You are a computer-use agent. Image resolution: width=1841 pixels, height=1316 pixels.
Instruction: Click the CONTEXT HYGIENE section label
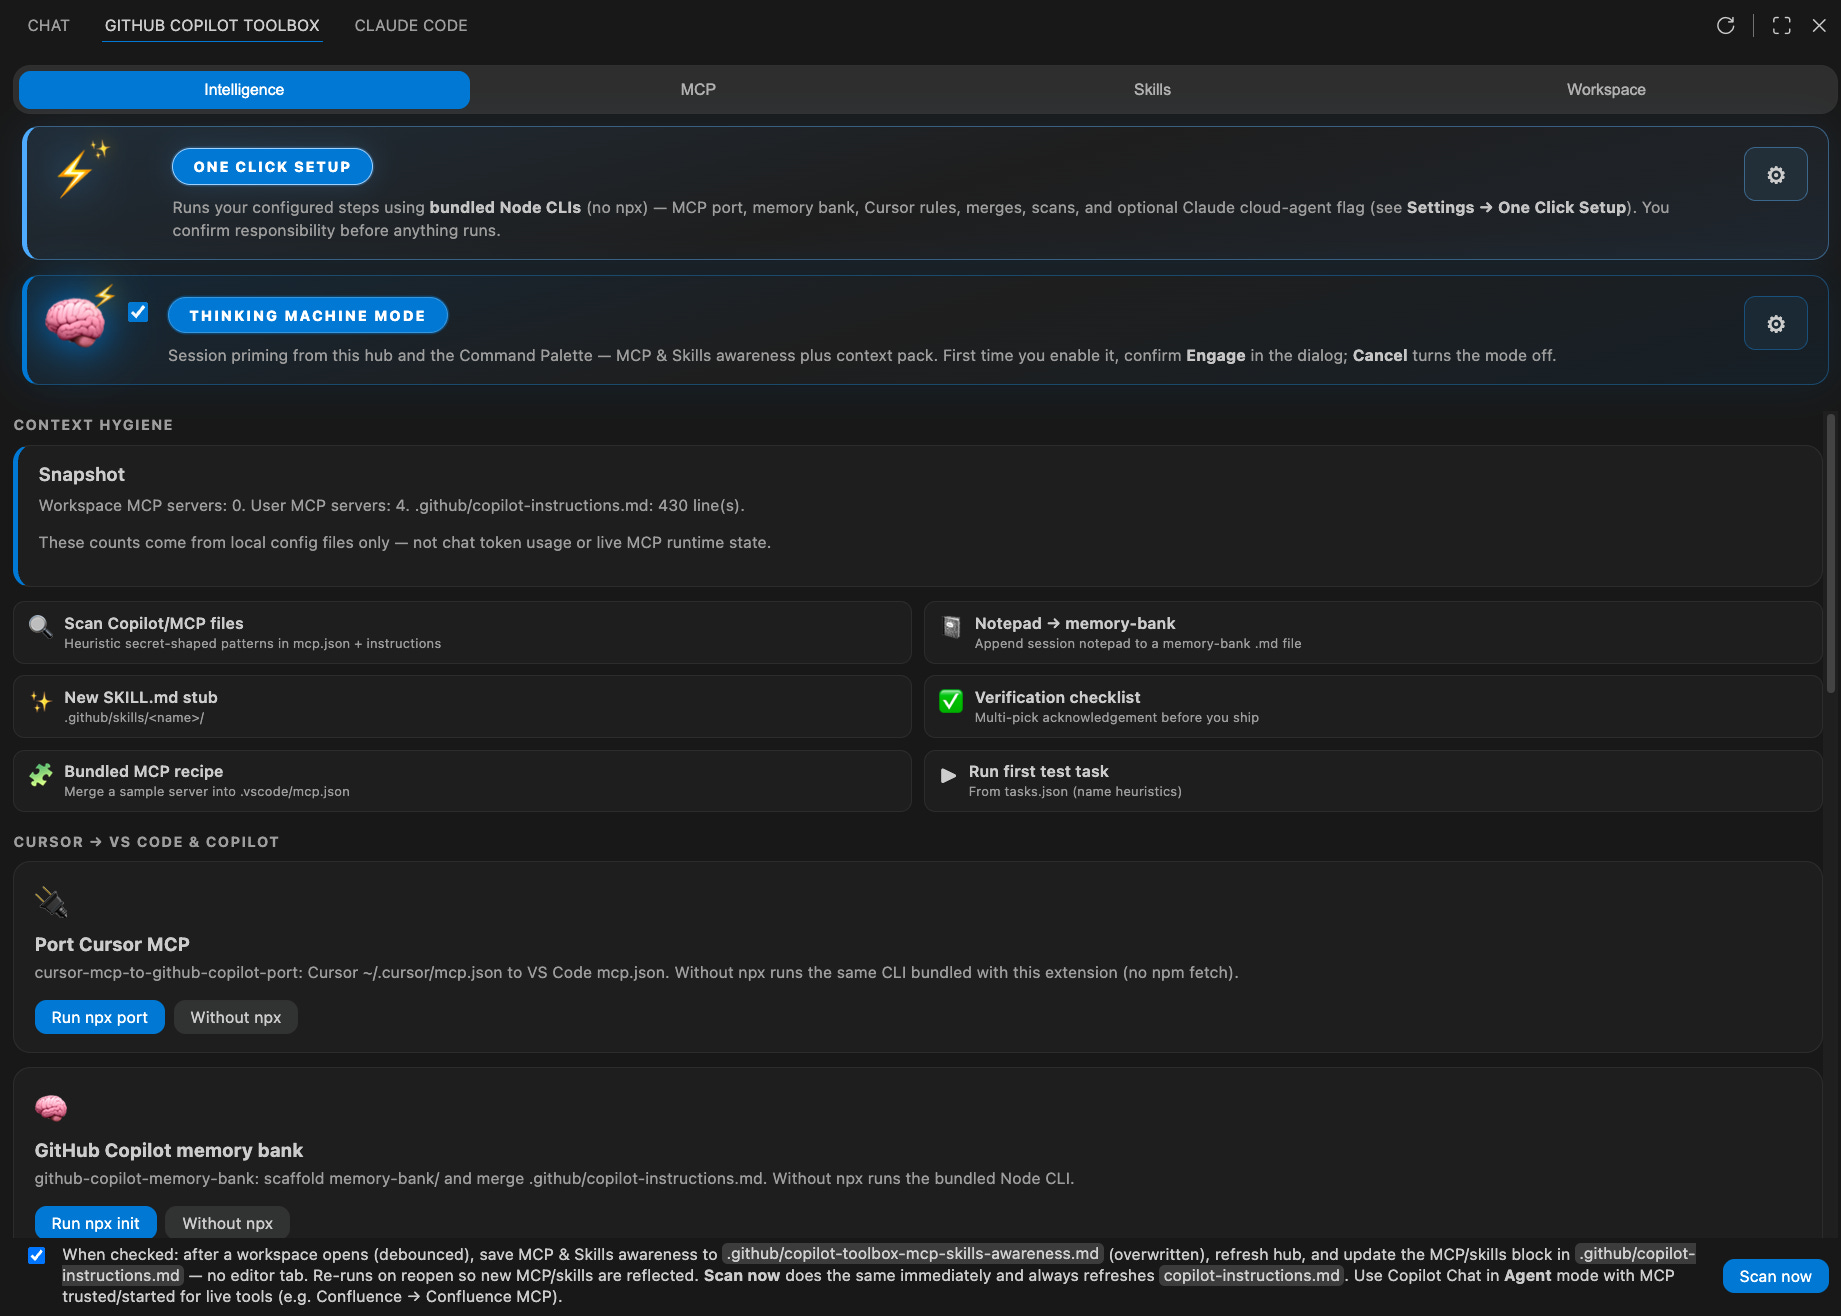coord(93,425)
